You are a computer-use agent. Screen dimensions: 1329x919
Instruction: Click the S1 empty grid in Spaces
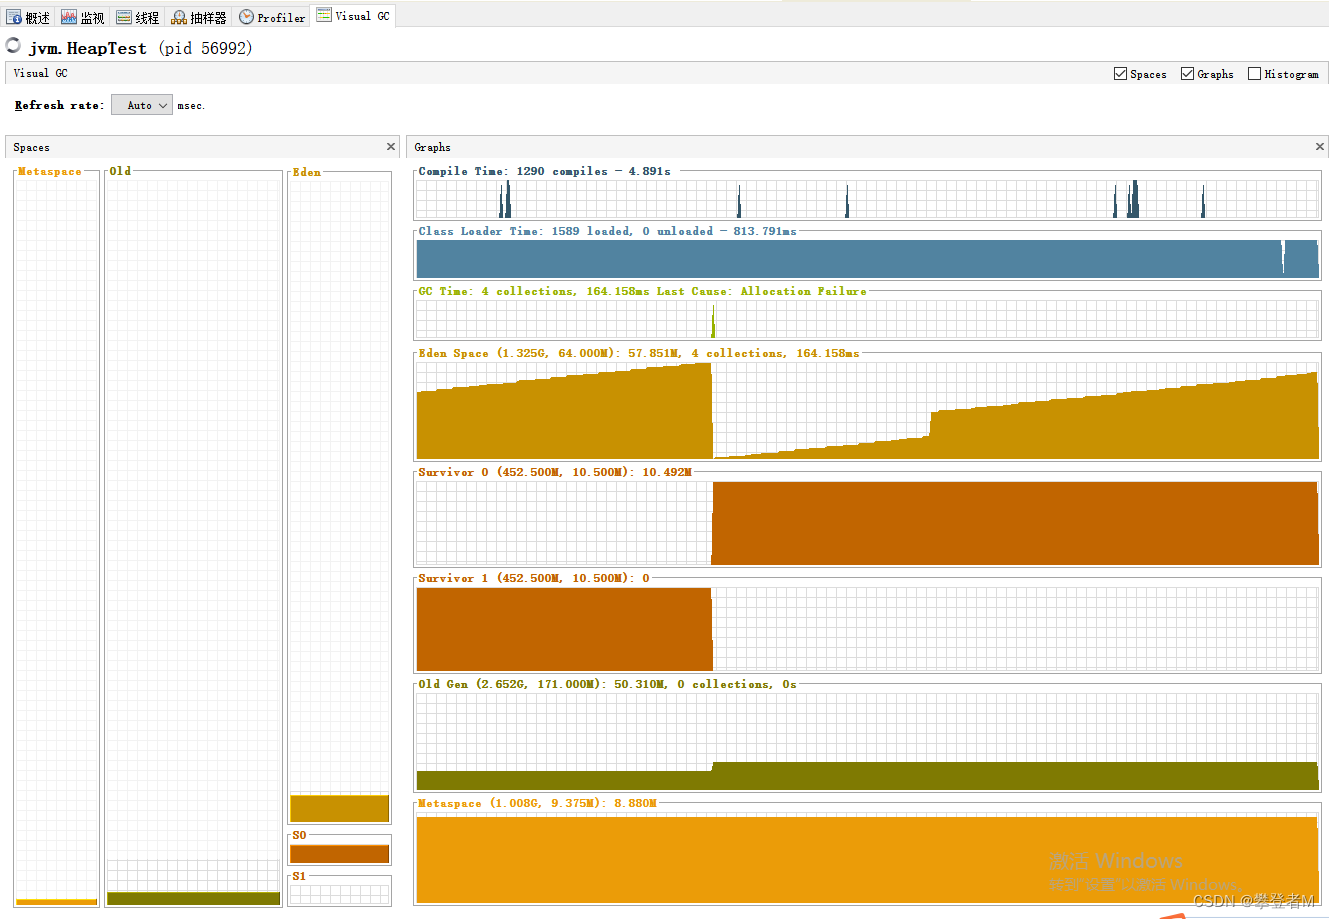tap(339, 894)
